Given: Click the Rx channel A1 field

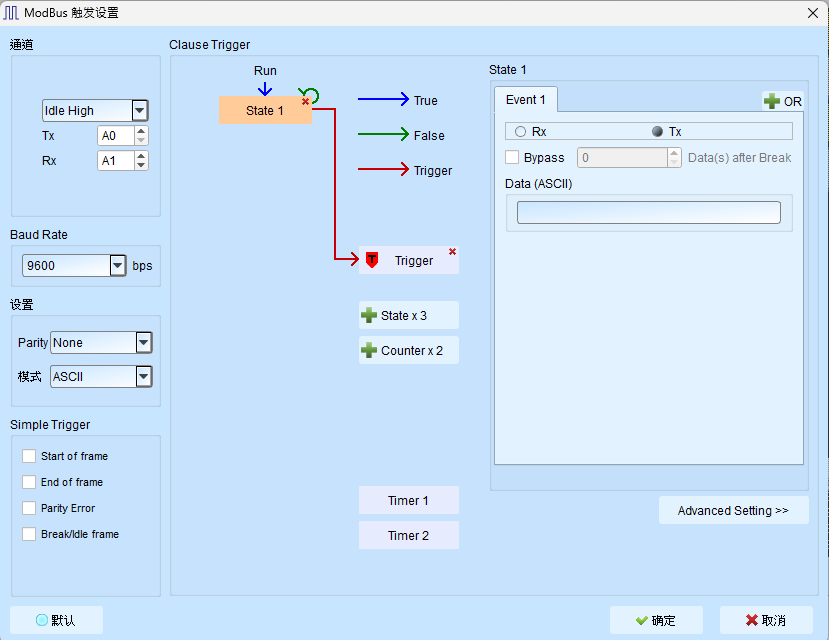Looking at the screenshot, I should (116, 161).
